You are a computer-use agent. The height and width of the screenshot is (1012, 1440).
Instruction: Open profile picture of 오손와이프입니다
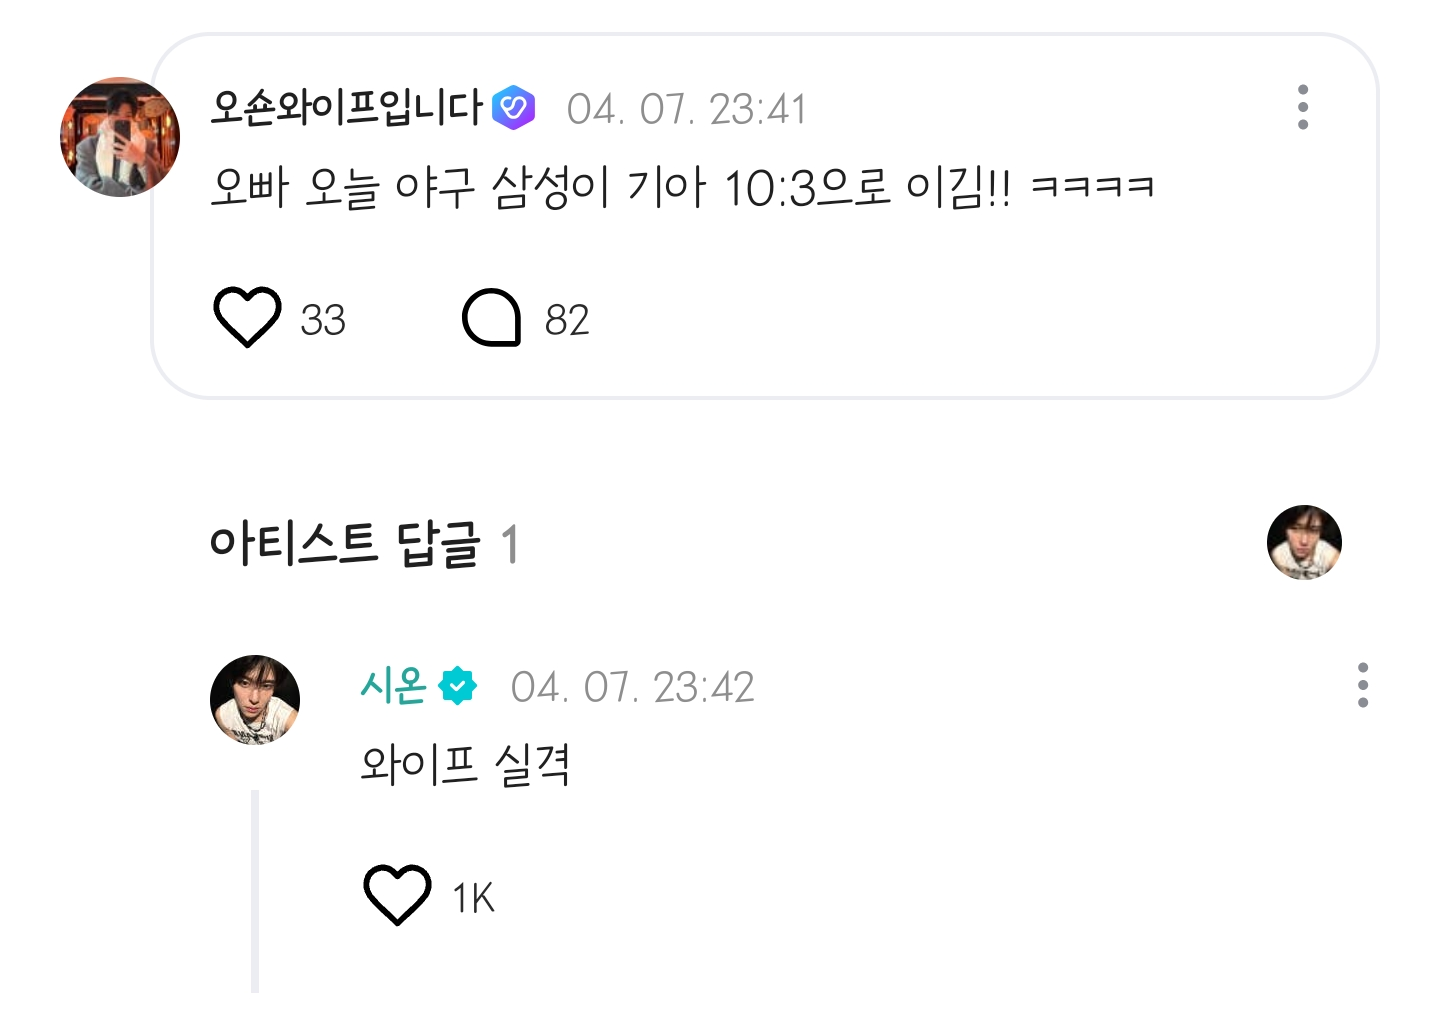pyautogui.click(x=120, y=137)
